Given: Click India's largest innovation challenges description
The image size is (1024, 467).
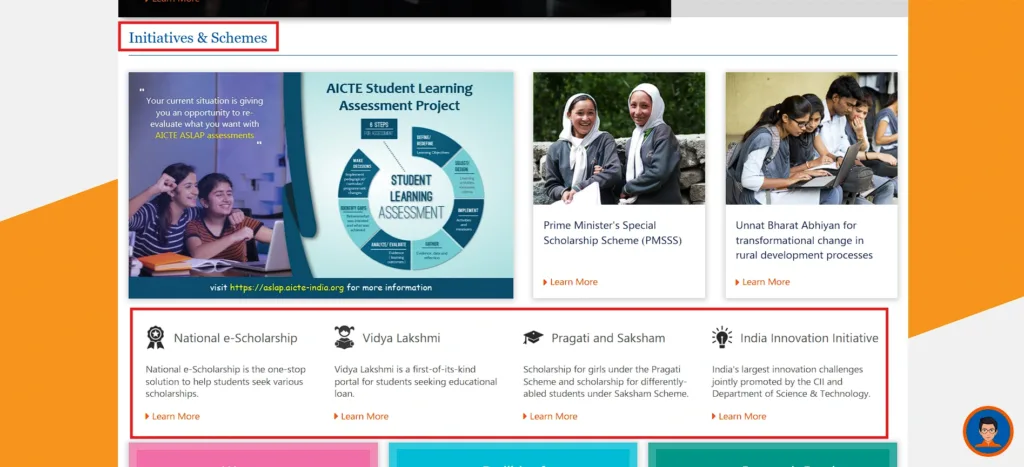Looking at the screenshot, I should (791, 381).
